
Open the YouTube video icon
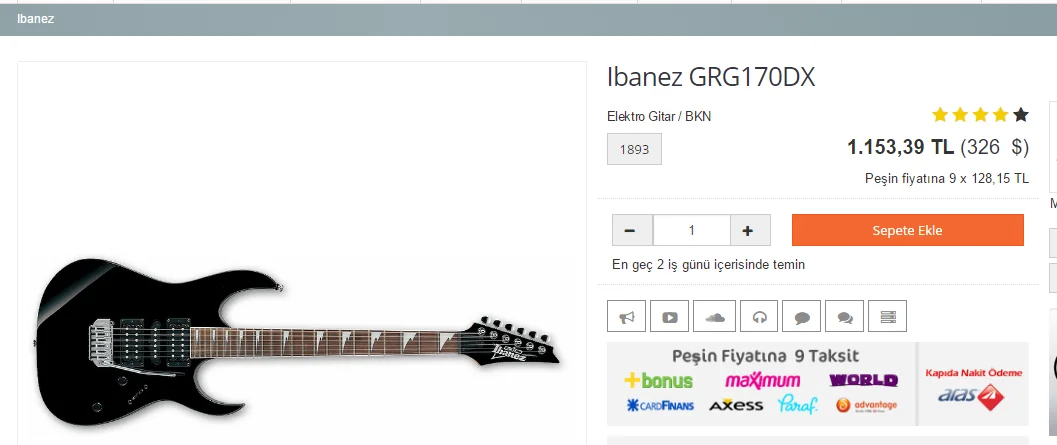[x=669, y=316]
